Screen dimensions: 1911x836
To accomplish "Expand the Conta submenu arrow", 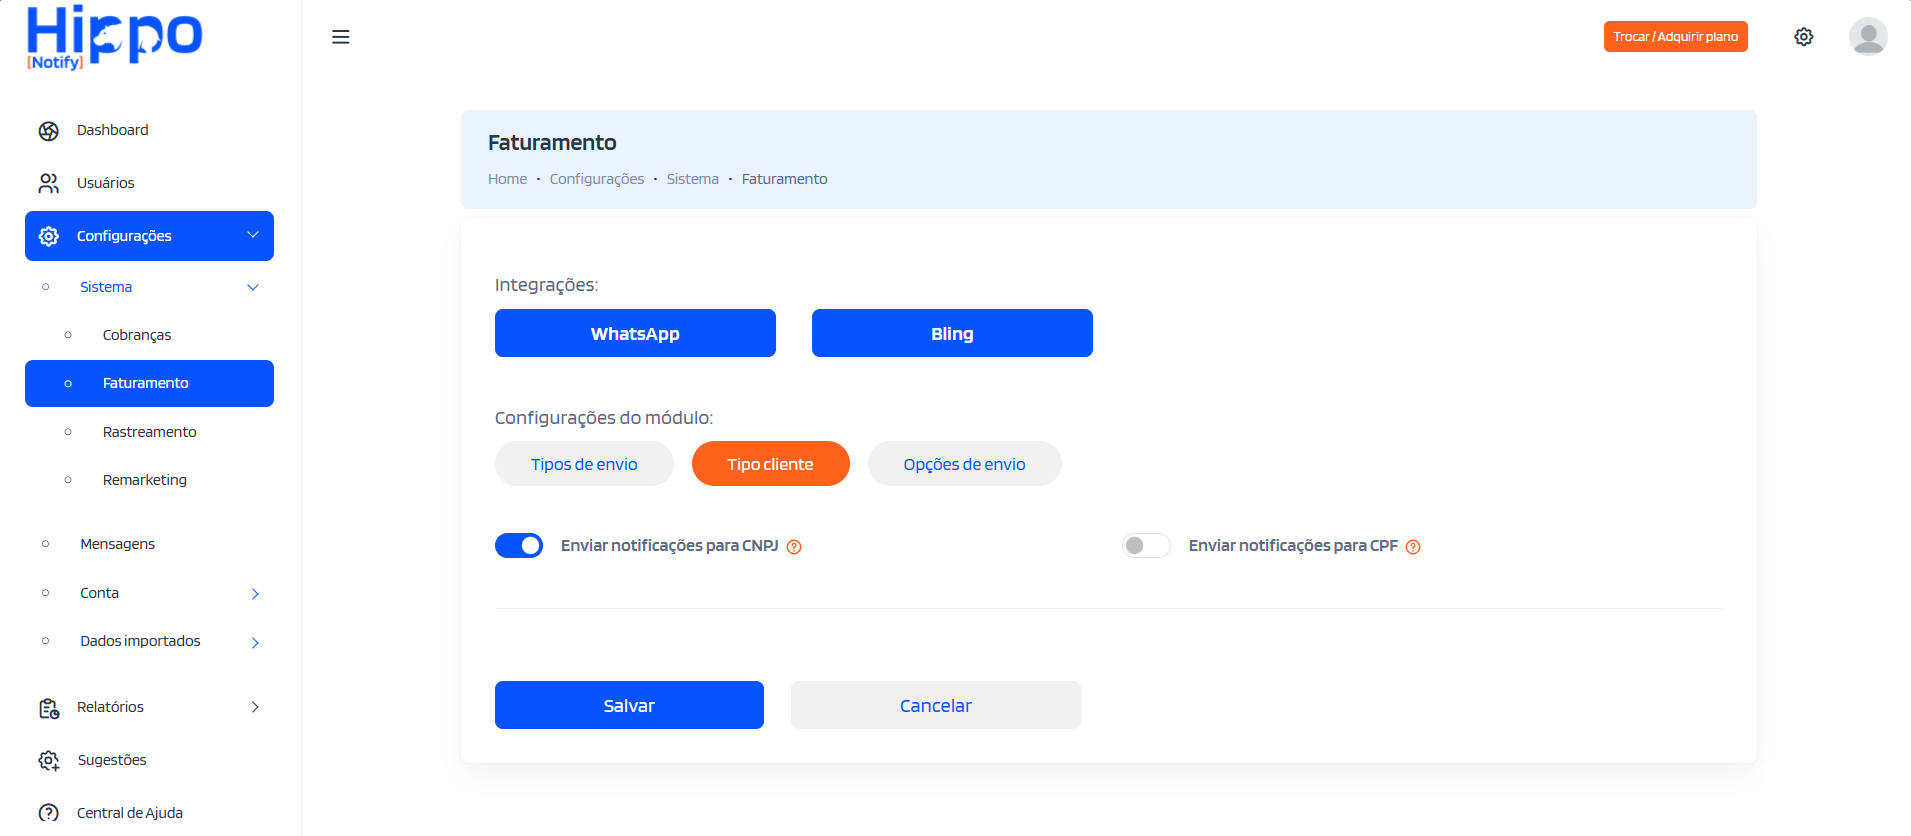I will (255, 594).
